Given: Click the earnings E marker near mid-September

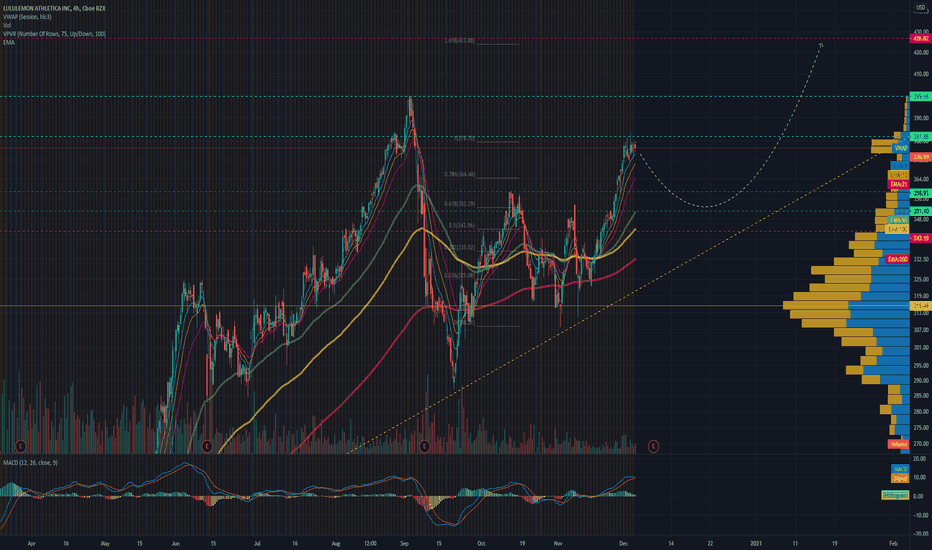Looking at the screenshot, I should point(424,446).
